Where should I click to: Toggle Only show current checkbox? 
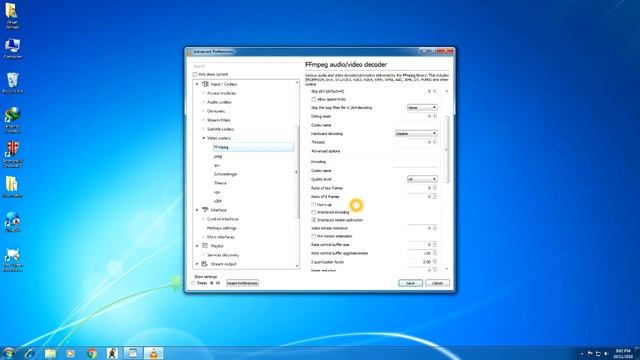[x=195, y=74]
